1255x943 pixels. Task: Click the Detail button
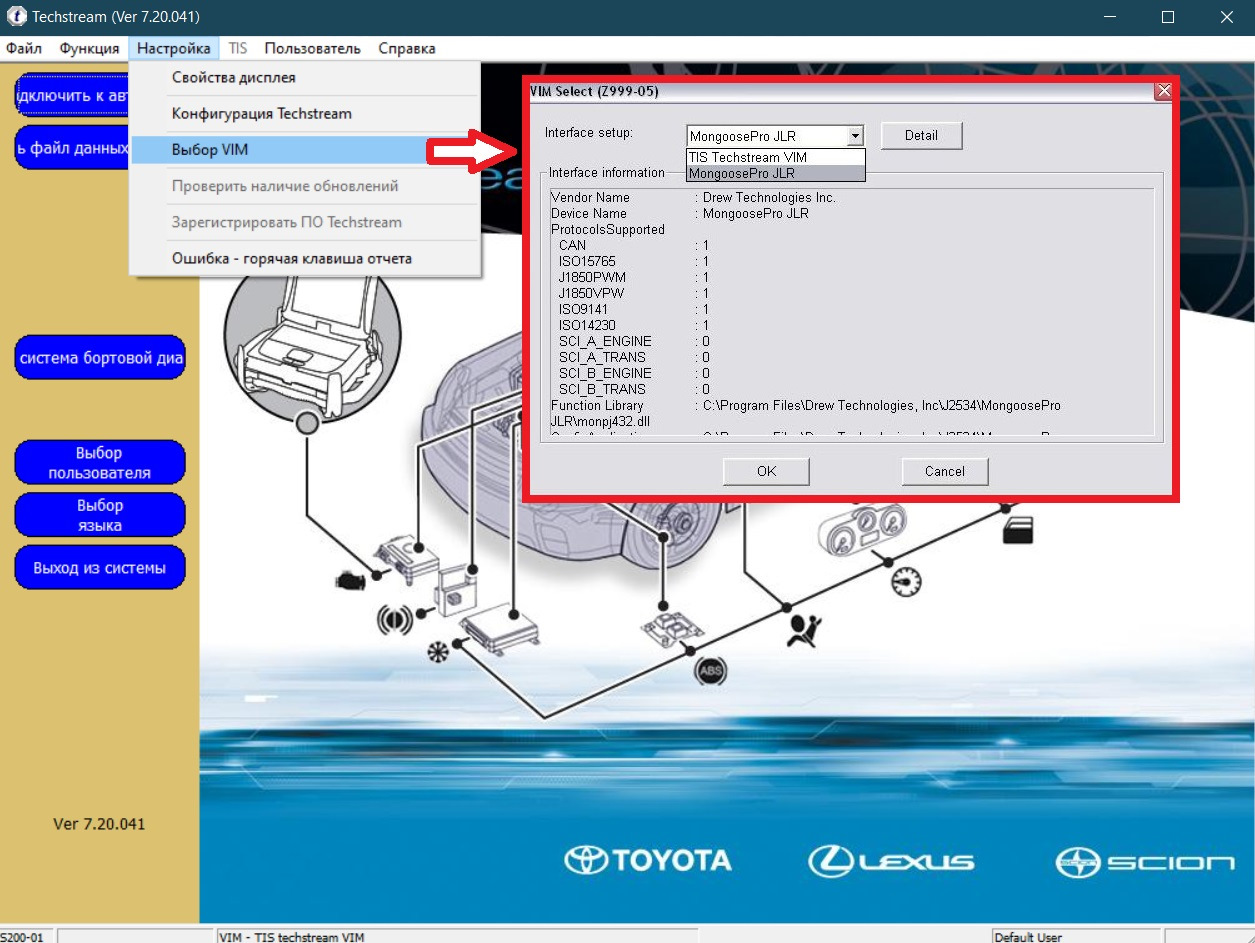tap(921, 136)
